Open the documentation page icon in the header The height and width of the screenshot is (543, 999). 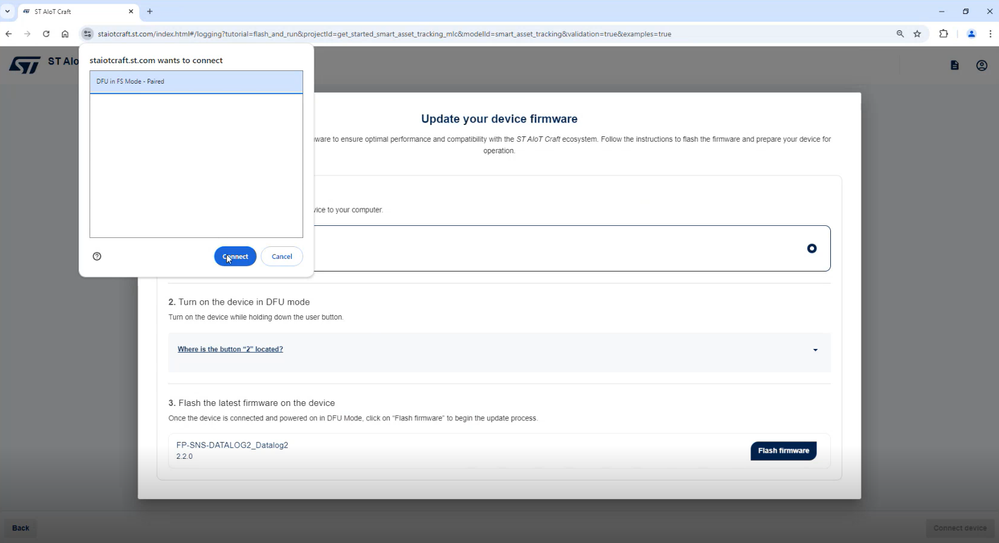click(x=954, y=65)
